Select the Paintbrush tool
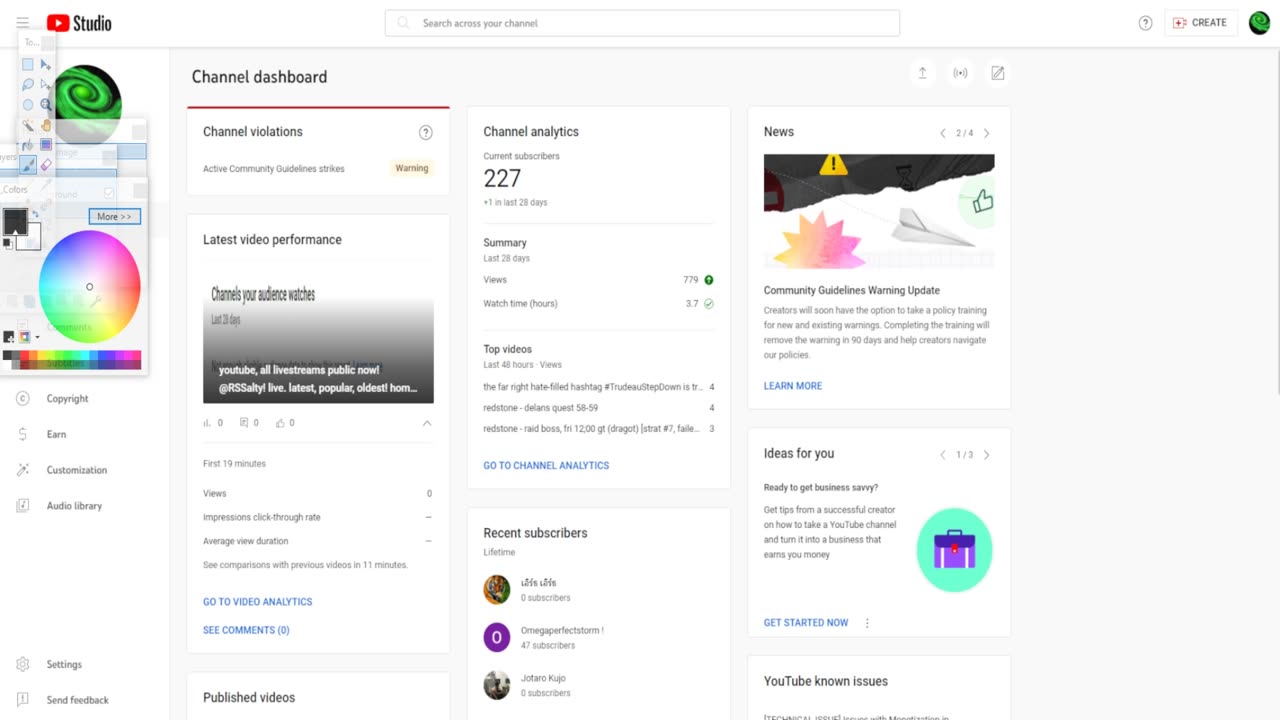The height and width of the screenshot is (720, 1280). (28, 165)
